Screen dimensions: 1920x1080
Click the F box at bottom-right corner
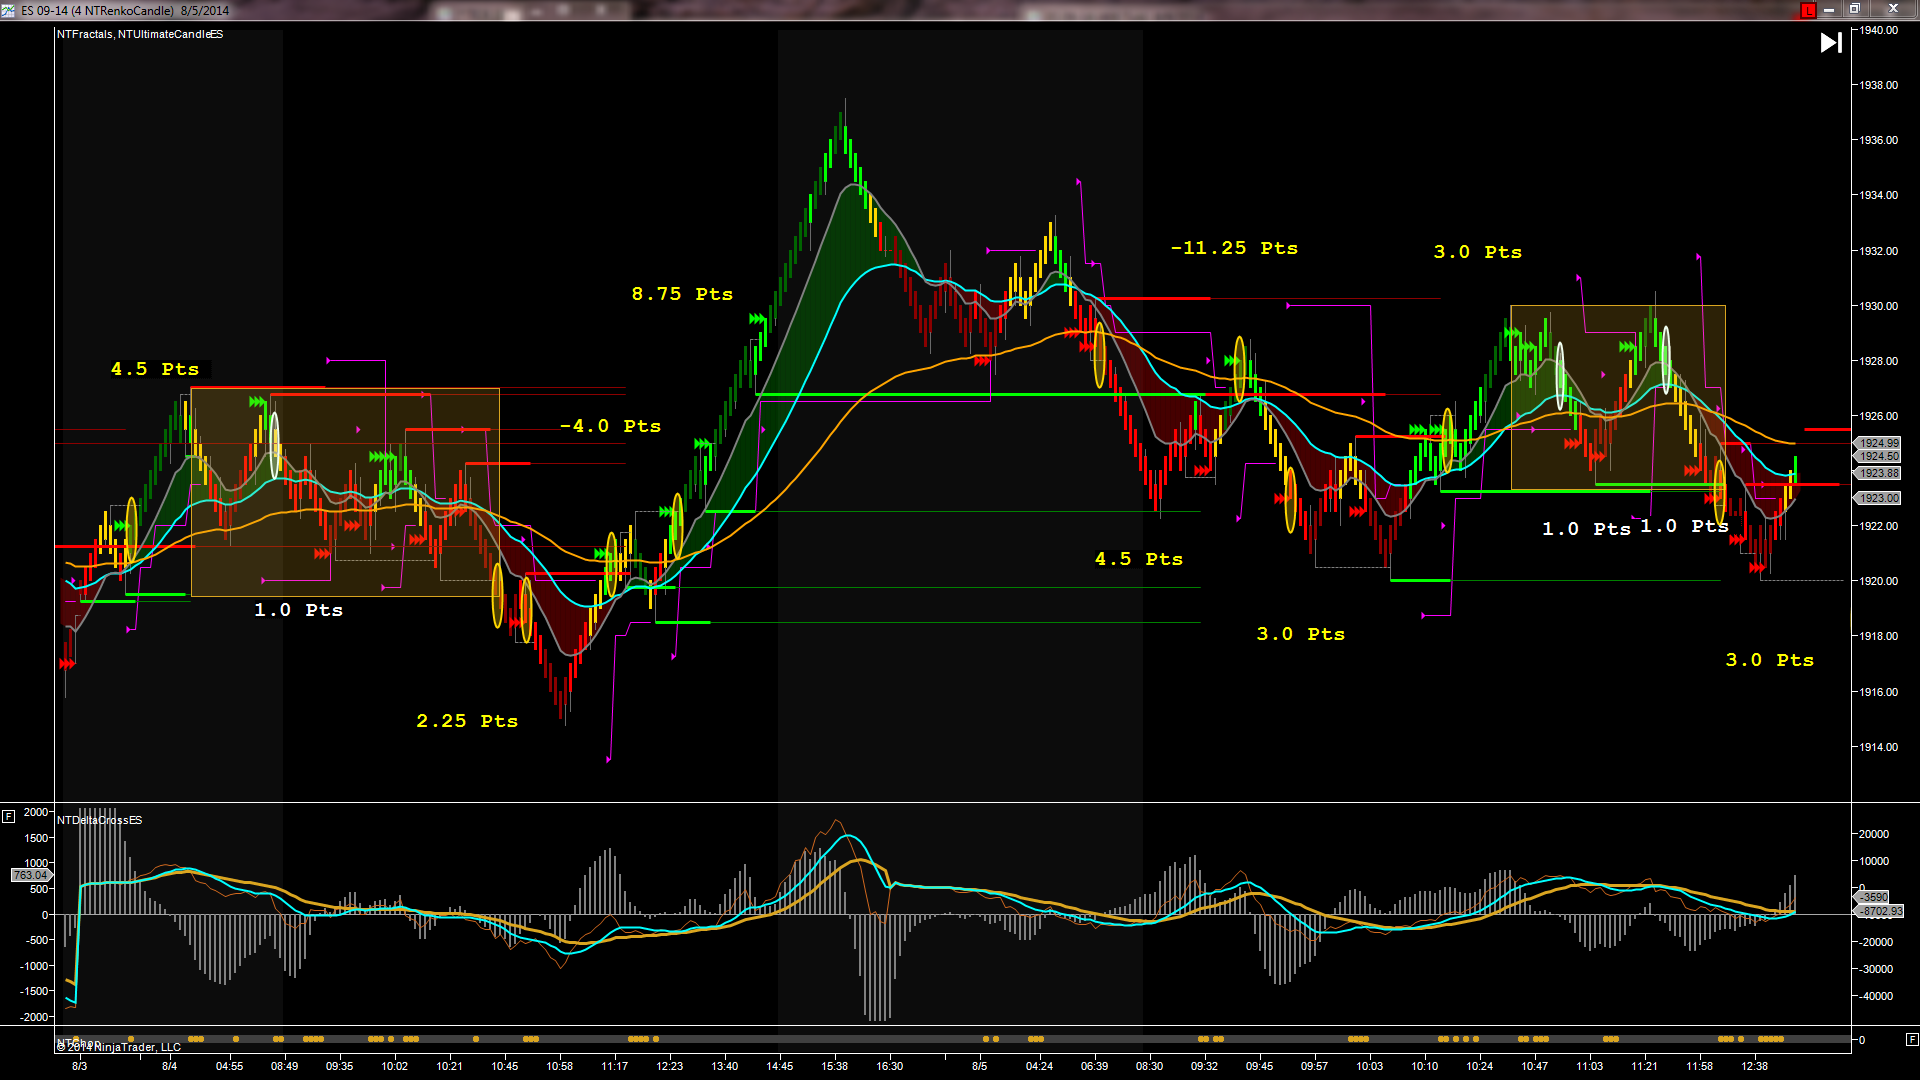[x=1911, y=1039]
